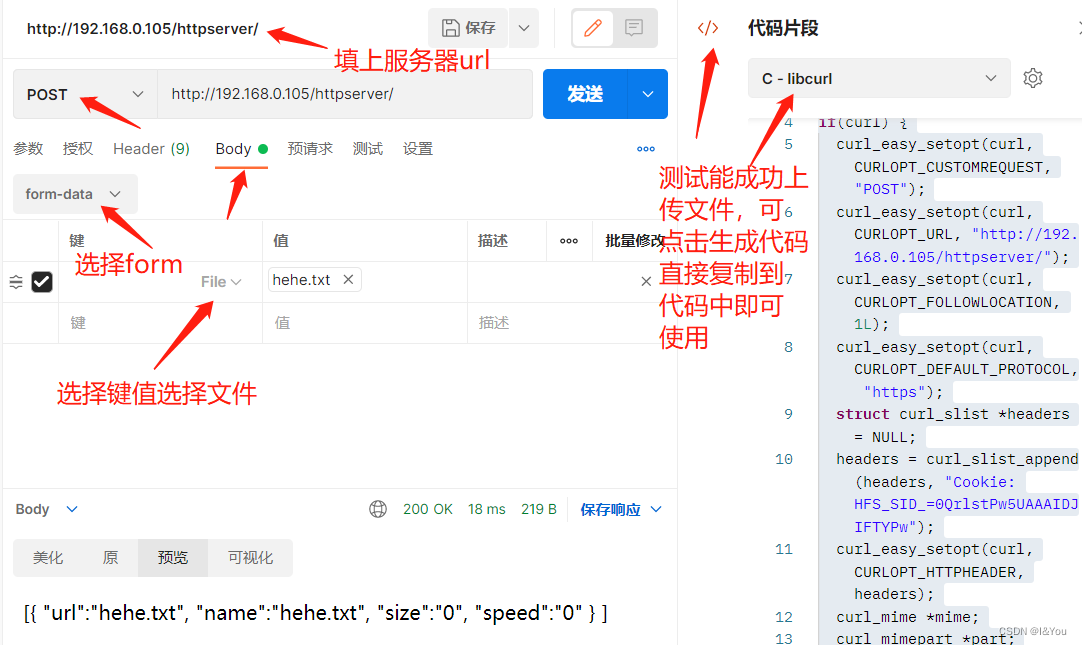
Task: Click the 描述 column header
Action: pos(493,241)
